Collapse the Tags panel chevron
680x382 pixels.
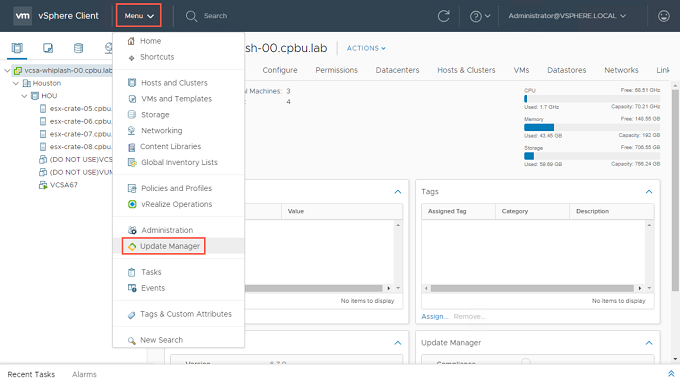pos(649,192)
